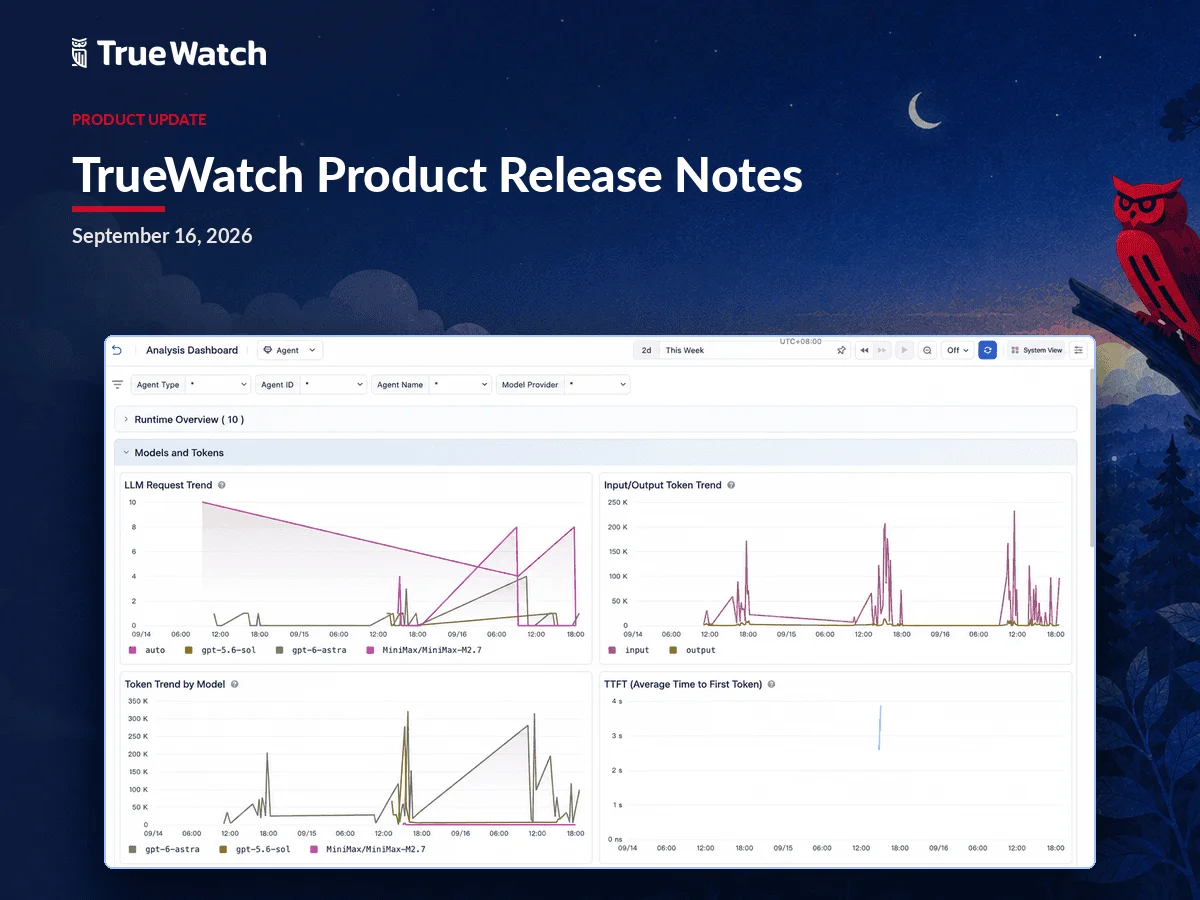Click the blue refresh button
Viewport: 1200px width, 900px height.
point(987,350)
